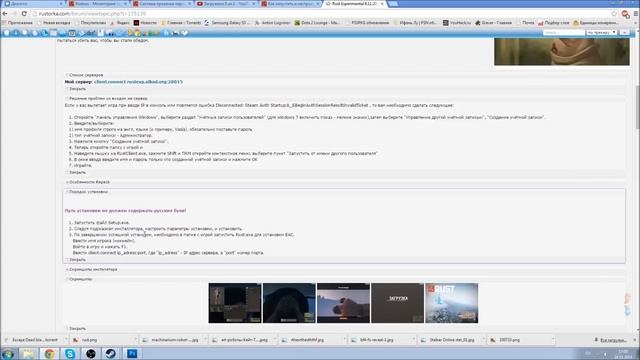Open Photoshop from the taskbar
This screenshot has width=640, height=360.
(x=132, y=353)
